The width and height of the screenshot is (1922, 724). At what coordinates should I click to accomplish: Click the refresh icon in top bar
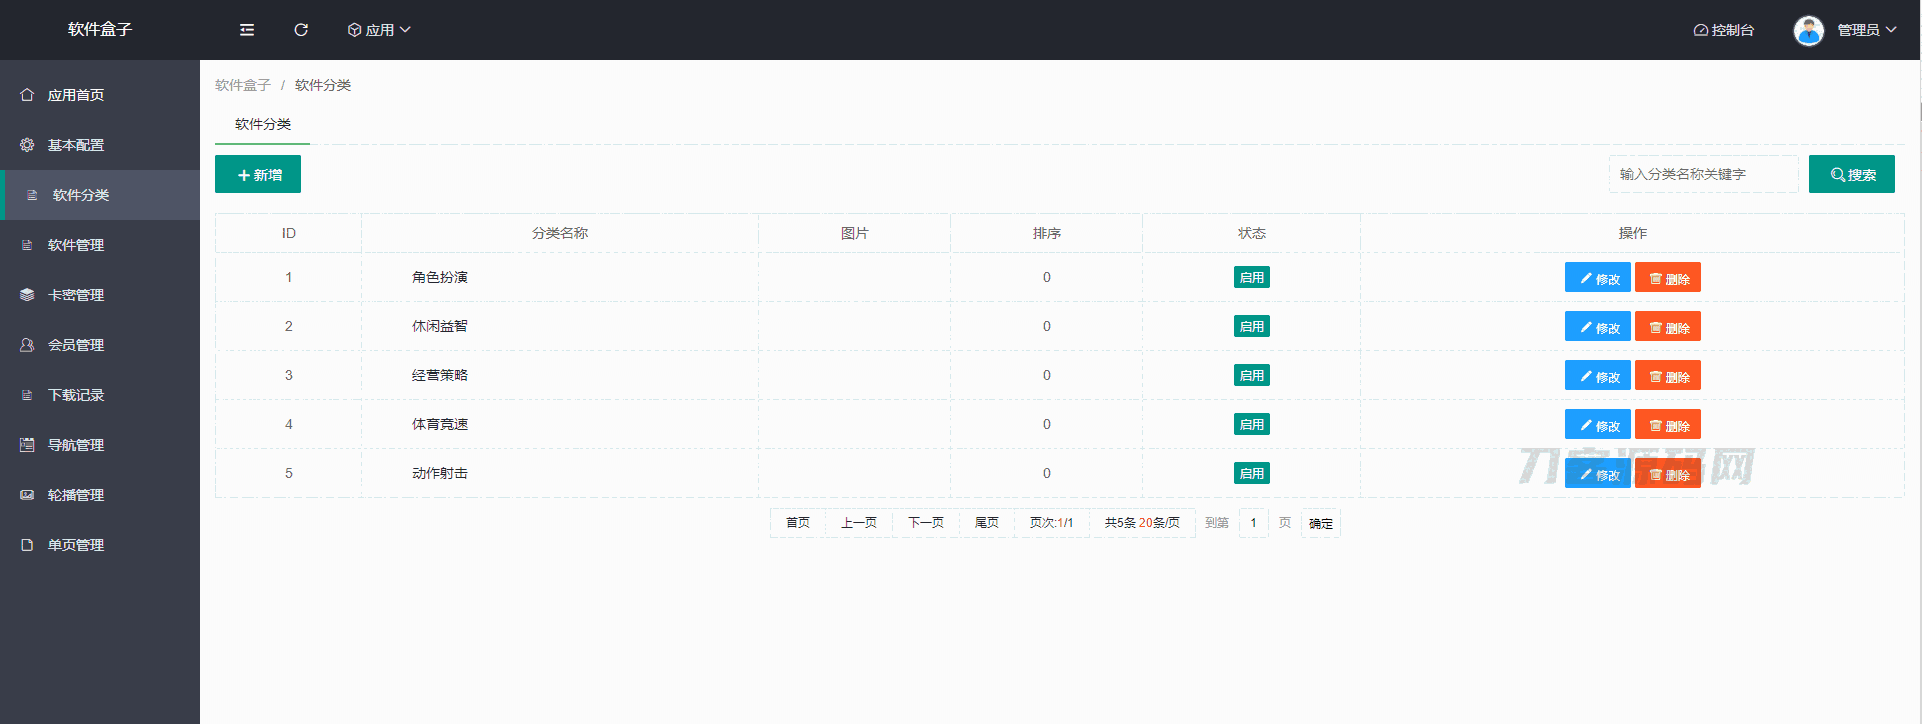coord(301,30)
